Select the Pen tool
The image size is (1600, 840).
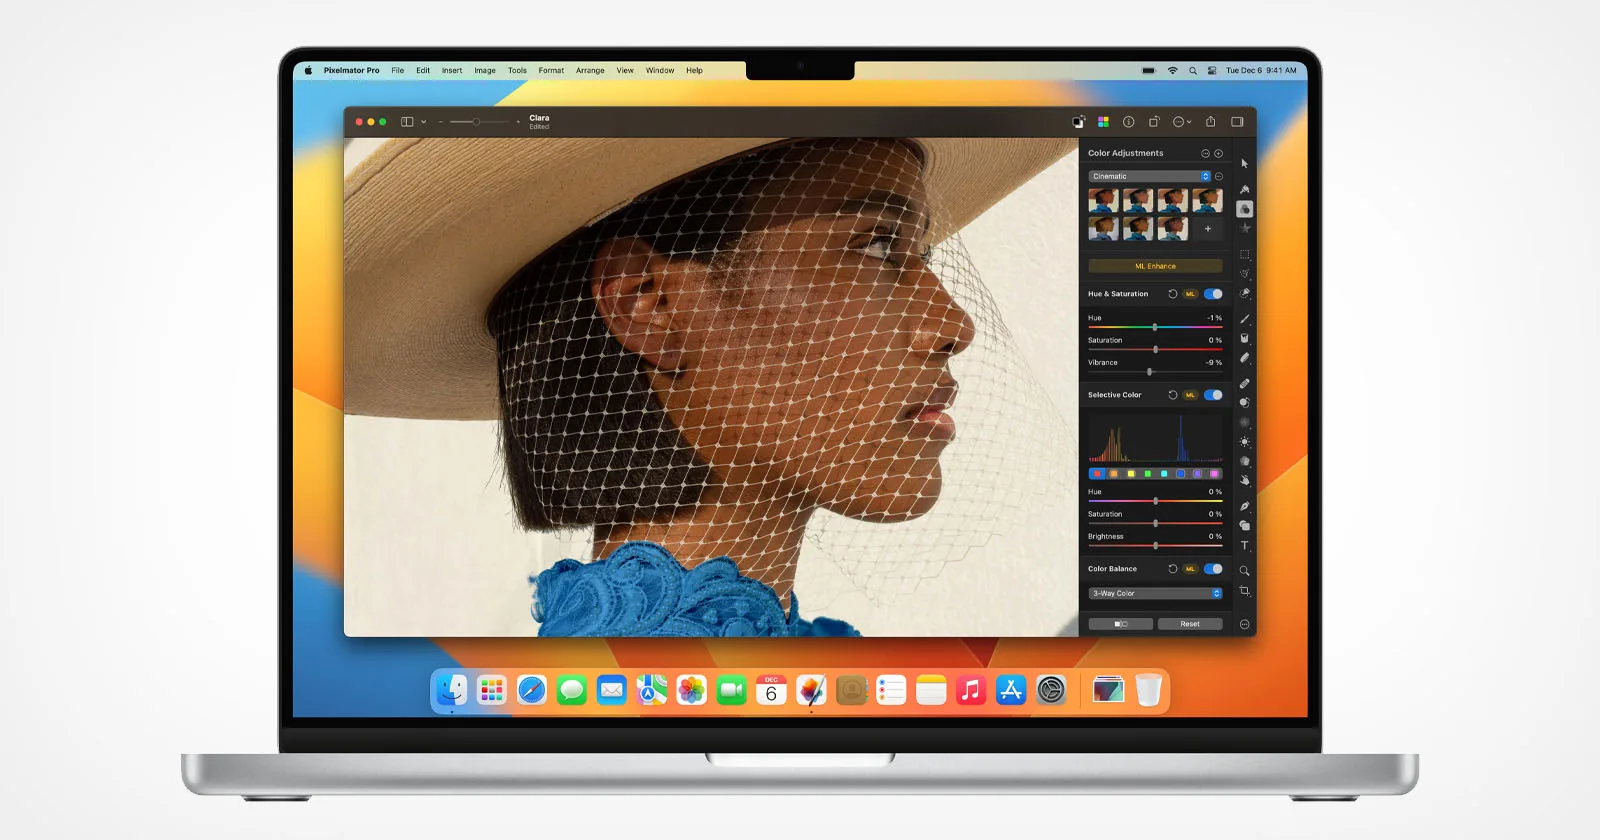[1244, 506]
